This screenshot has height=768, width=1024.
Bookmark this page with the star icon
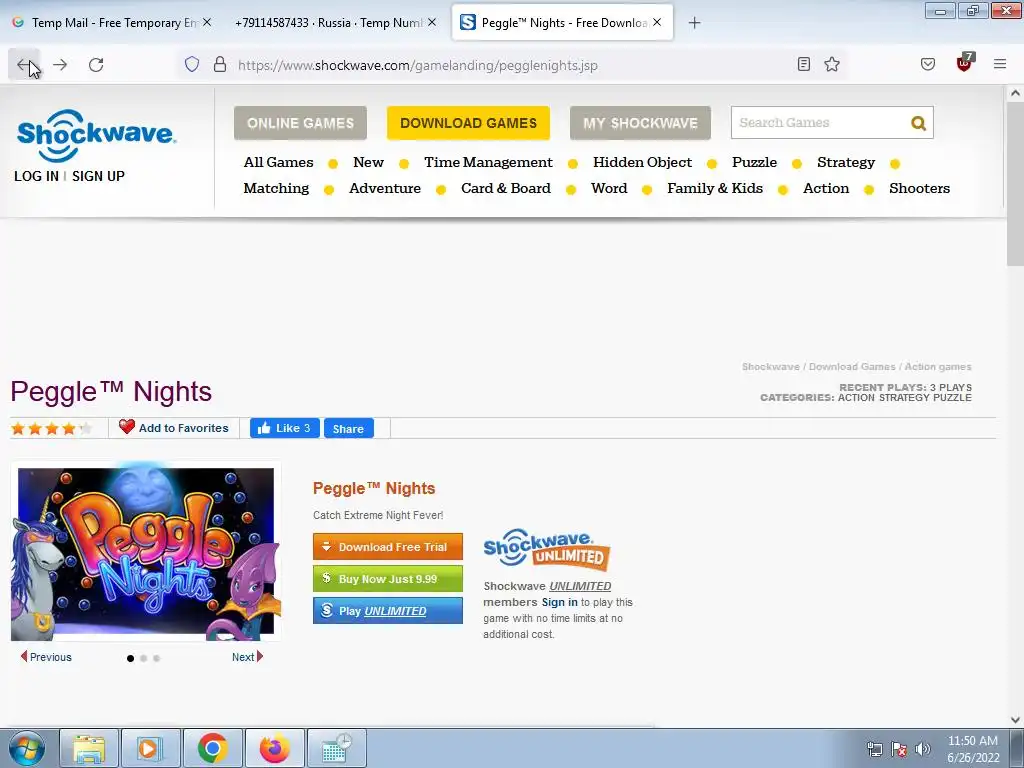tap(832, 64)
